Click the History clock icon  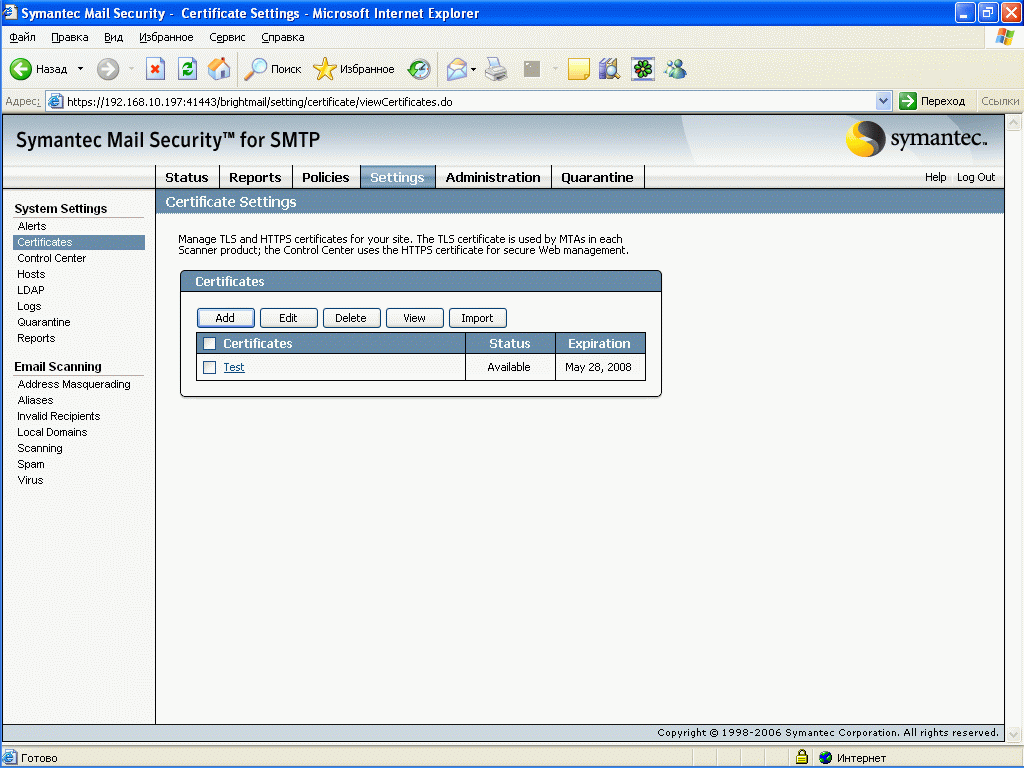419,69
